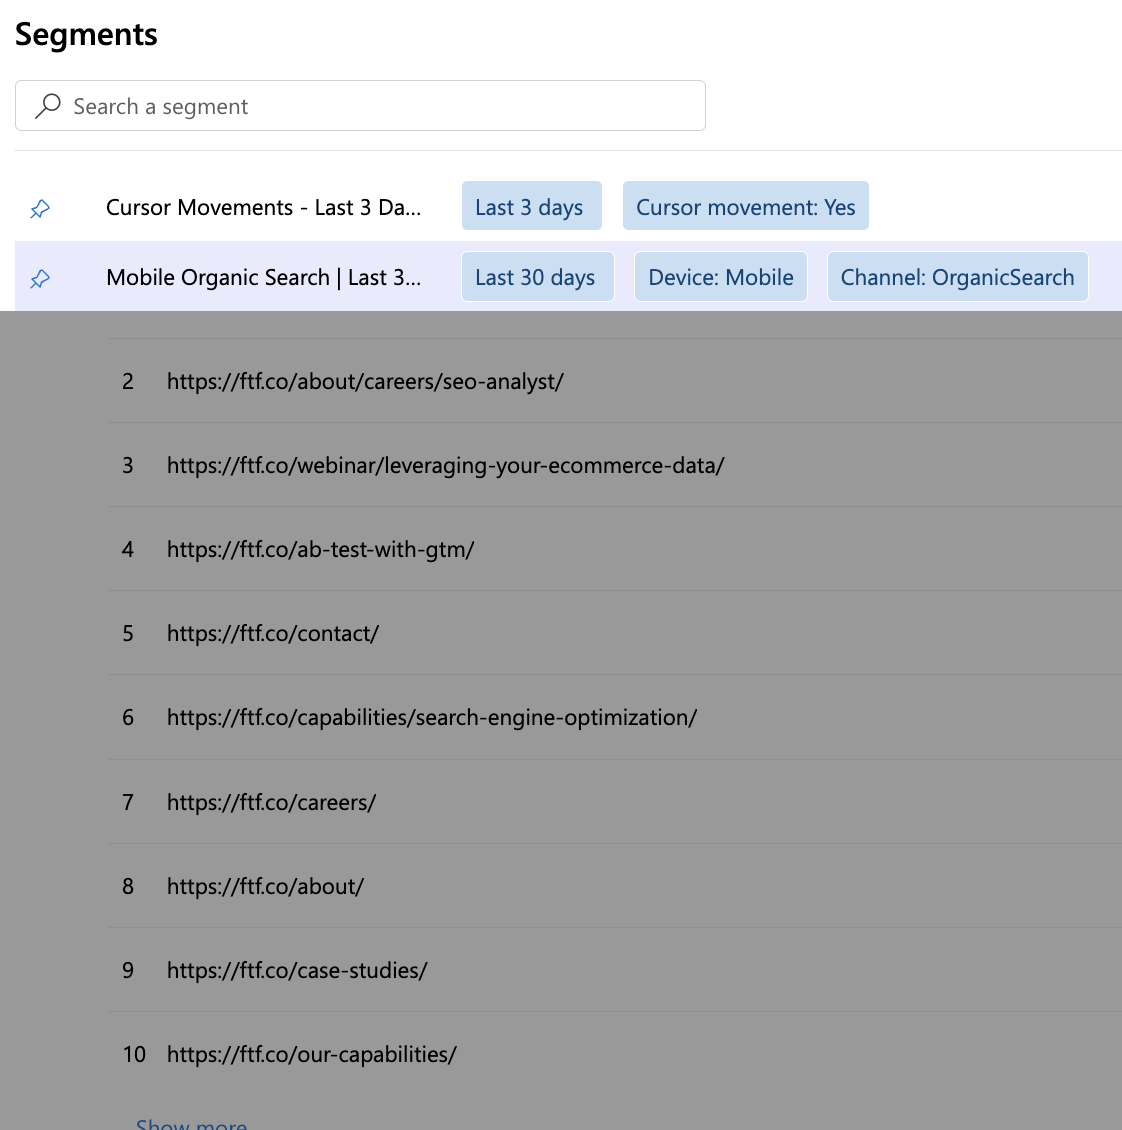The image size is (1122, 1130).
Task: Click the Device: Mobile filter chip
Action: [721, 277]
